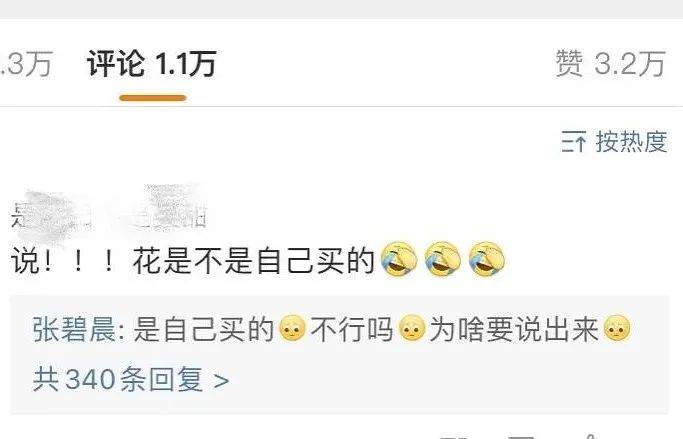Click 张碧晨's reply text 是自己买的
683x439 pixels.
pyautogui.click(x=204, y=329)
